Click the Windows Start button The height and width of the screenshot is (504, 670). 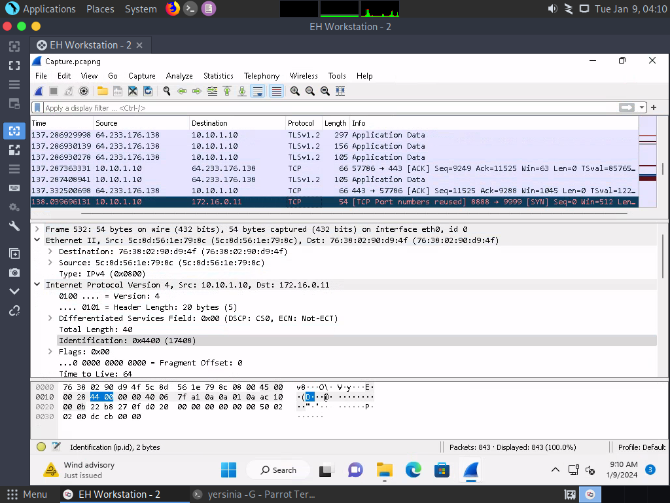[x=228, y=470]
